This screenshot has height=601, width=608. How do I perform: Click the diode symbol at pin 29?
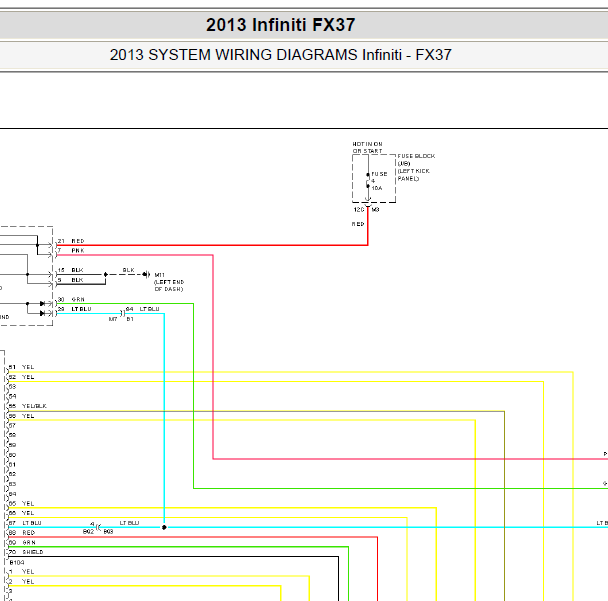click(42, 313)
